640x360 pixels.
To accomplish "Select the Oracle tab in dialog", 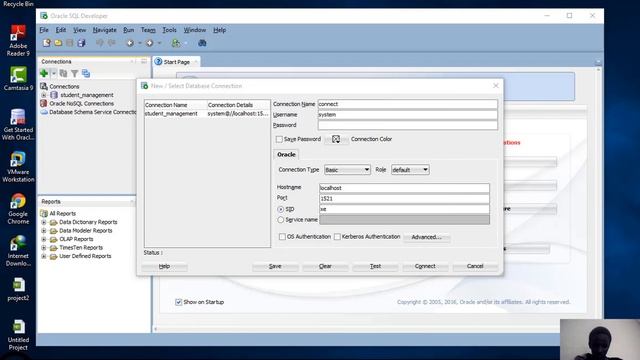I will point(286,155).
